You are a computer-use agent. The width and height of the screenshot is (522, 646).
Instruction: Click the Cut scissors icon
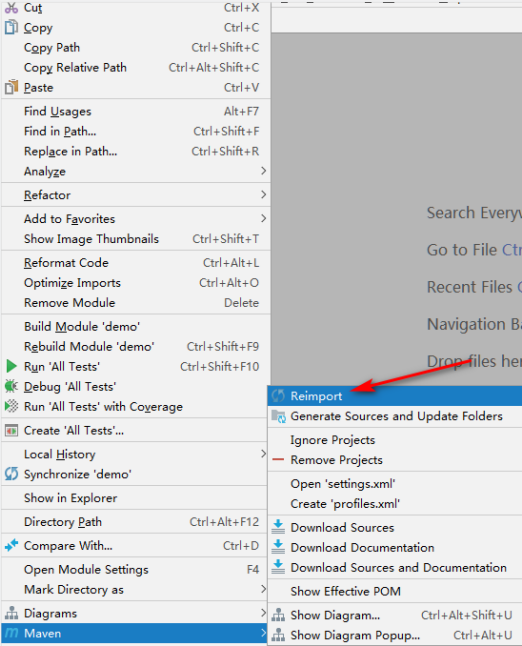[x=11, y=7]
